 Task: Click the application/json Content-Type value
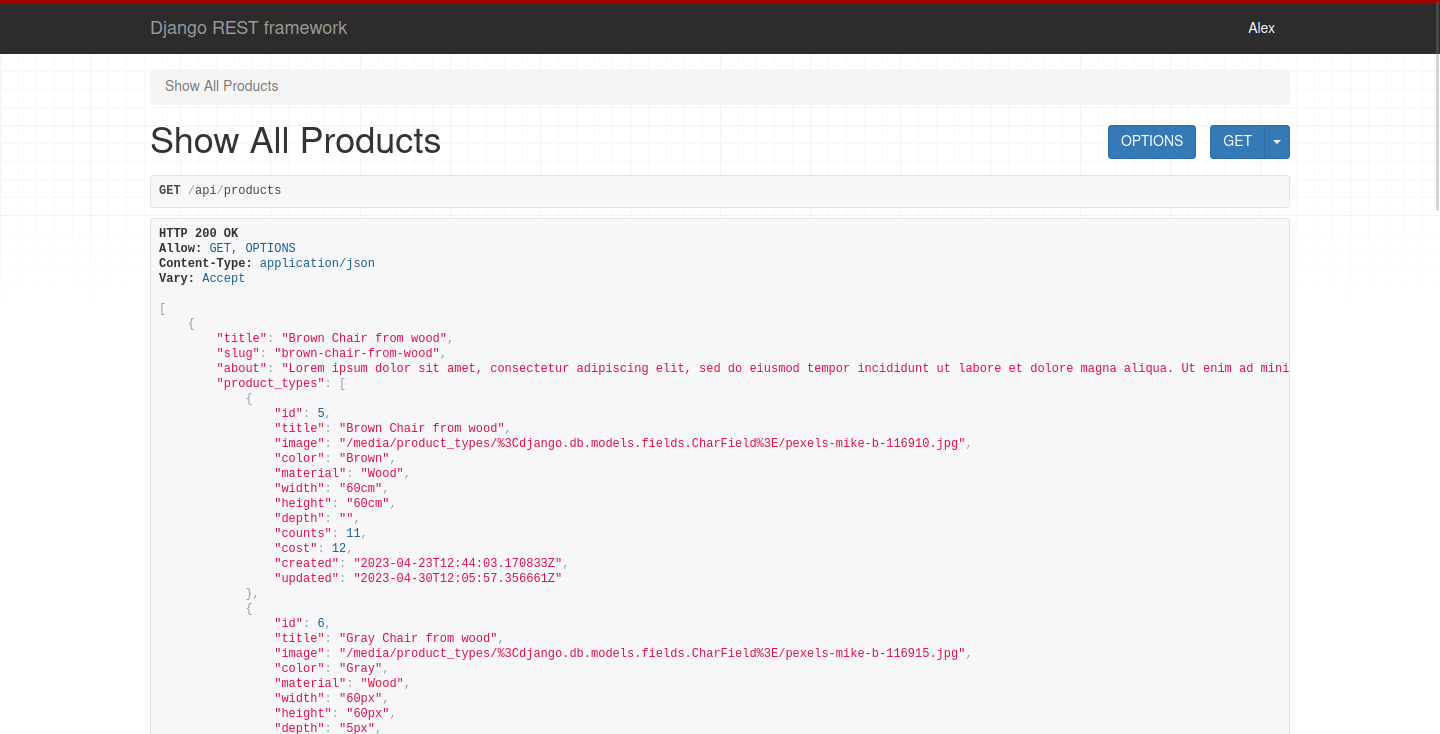[317, 263]
